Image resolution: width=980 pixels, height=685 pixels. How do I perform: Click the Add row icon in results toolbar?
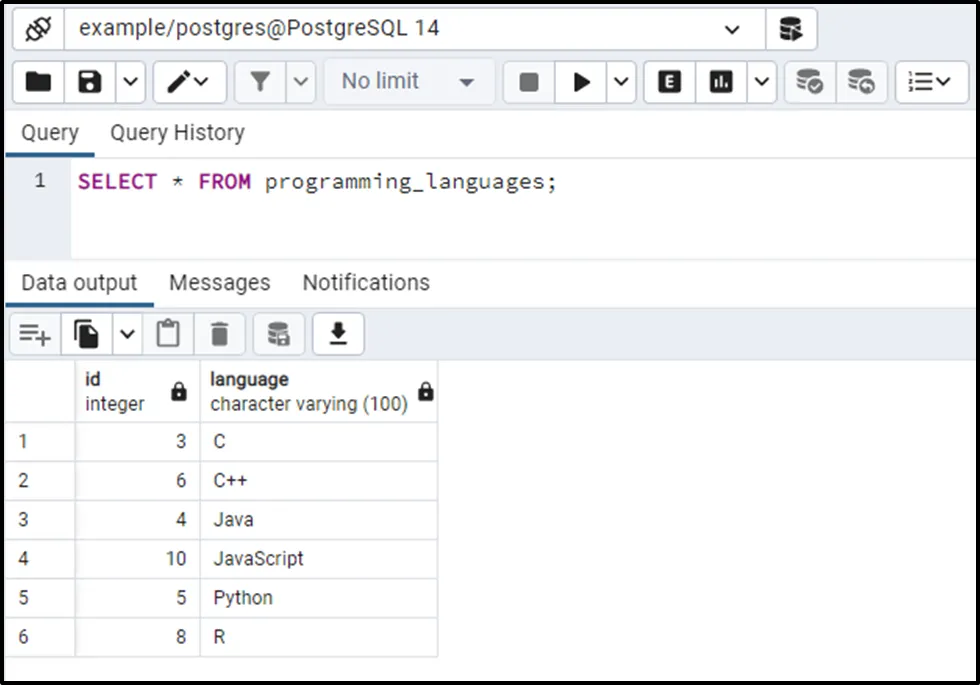pyautogui.click(x=35, y=334)
